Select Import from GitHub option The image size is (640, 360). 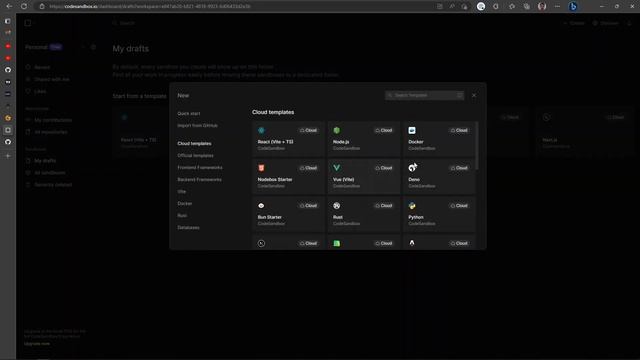(x=198, y=125)
